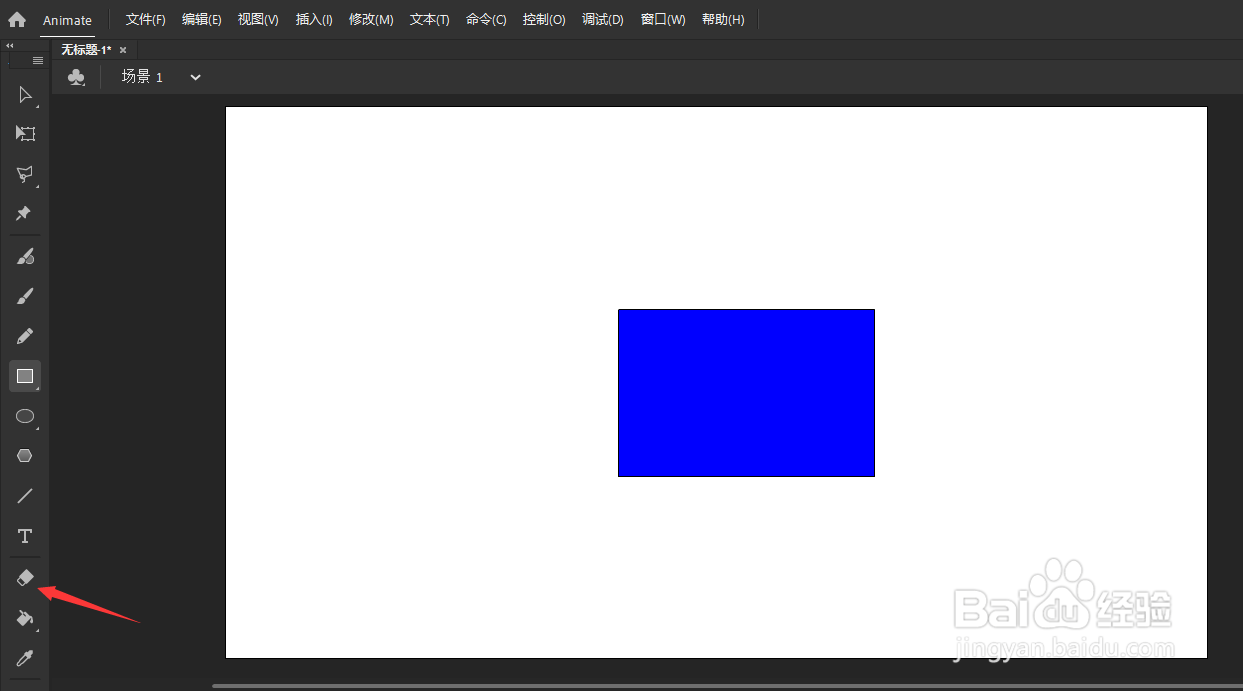The image size is (1243, 691).
Task: Open the 插入(I) menu
Action: [314, 20]
